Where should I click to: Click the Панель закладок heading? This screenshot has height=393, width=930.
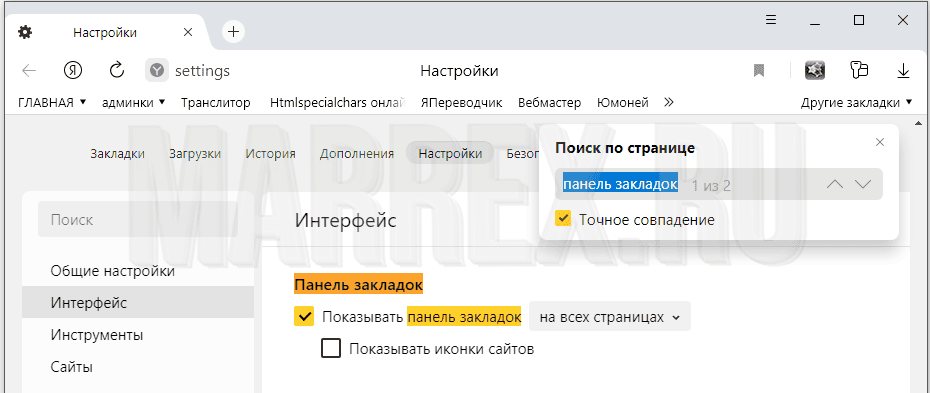tap(358, 284)
